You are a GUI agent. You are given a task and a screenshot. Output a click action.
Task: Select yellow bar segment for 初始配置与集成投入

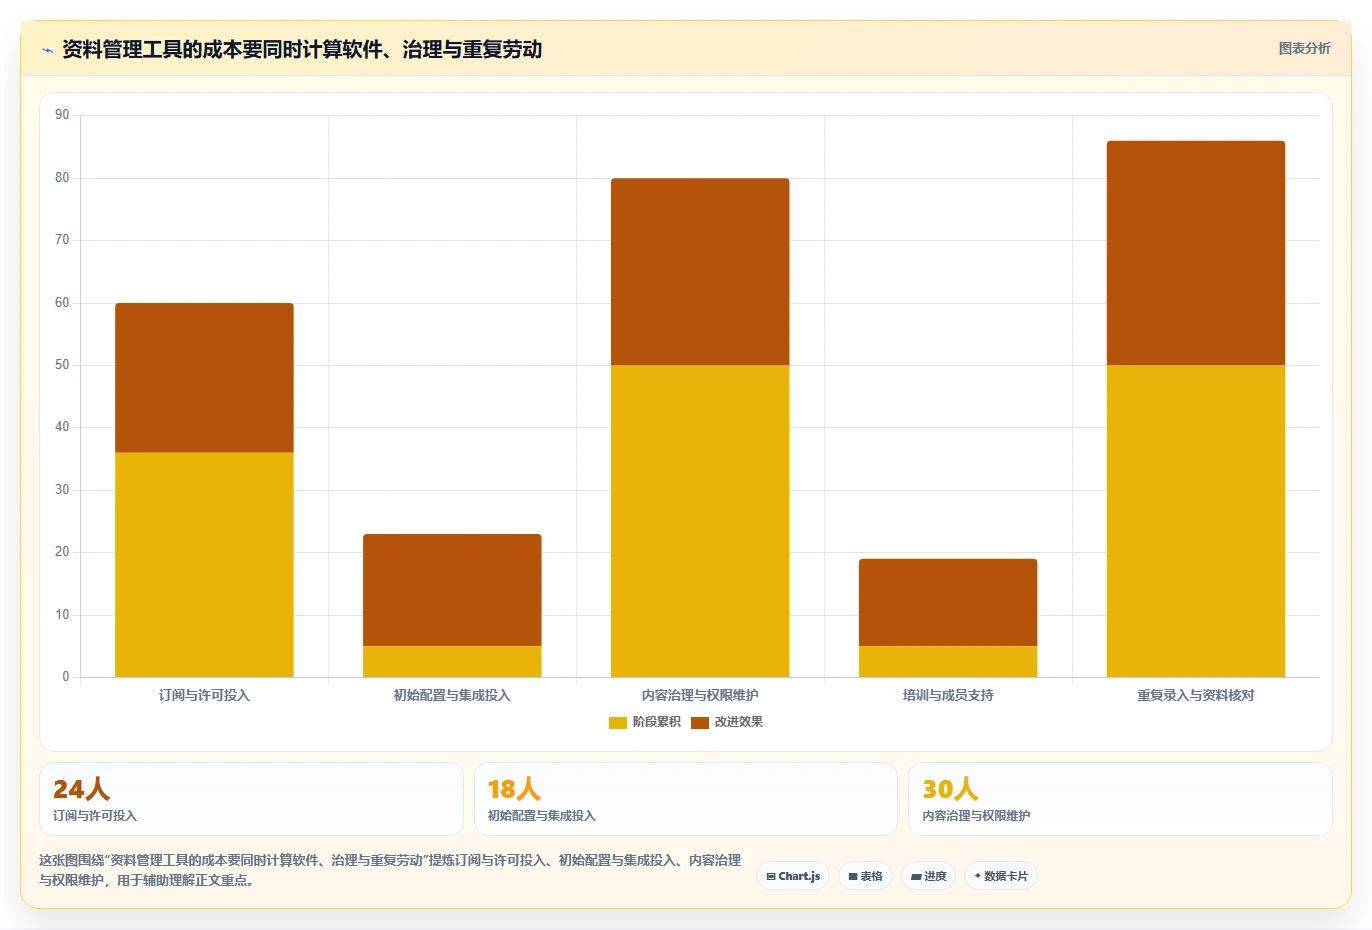tap(452, 661)
